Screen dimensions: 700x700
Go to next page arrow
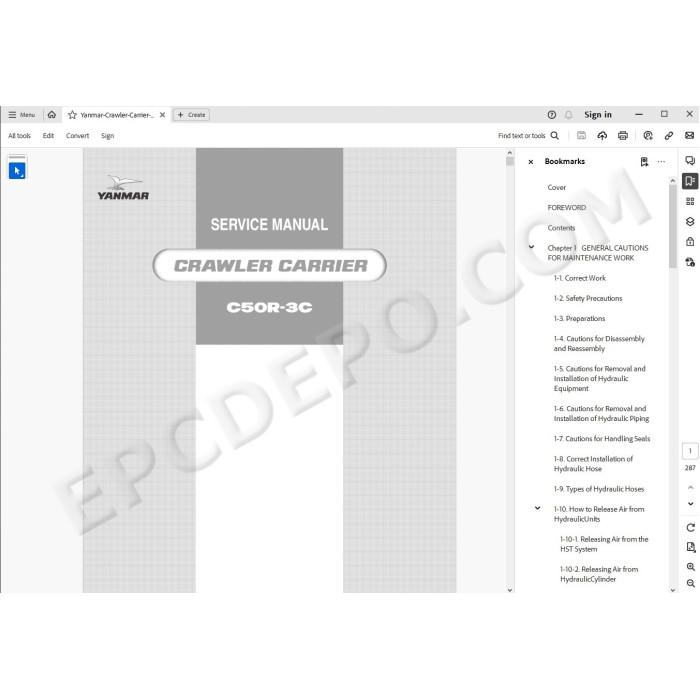tap(690, 504)
